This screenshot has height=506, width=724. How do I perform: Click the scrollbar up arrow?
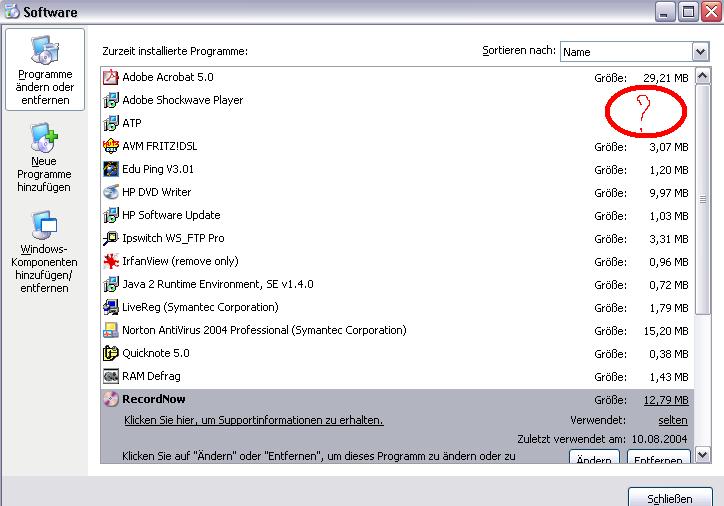point(703,76)
